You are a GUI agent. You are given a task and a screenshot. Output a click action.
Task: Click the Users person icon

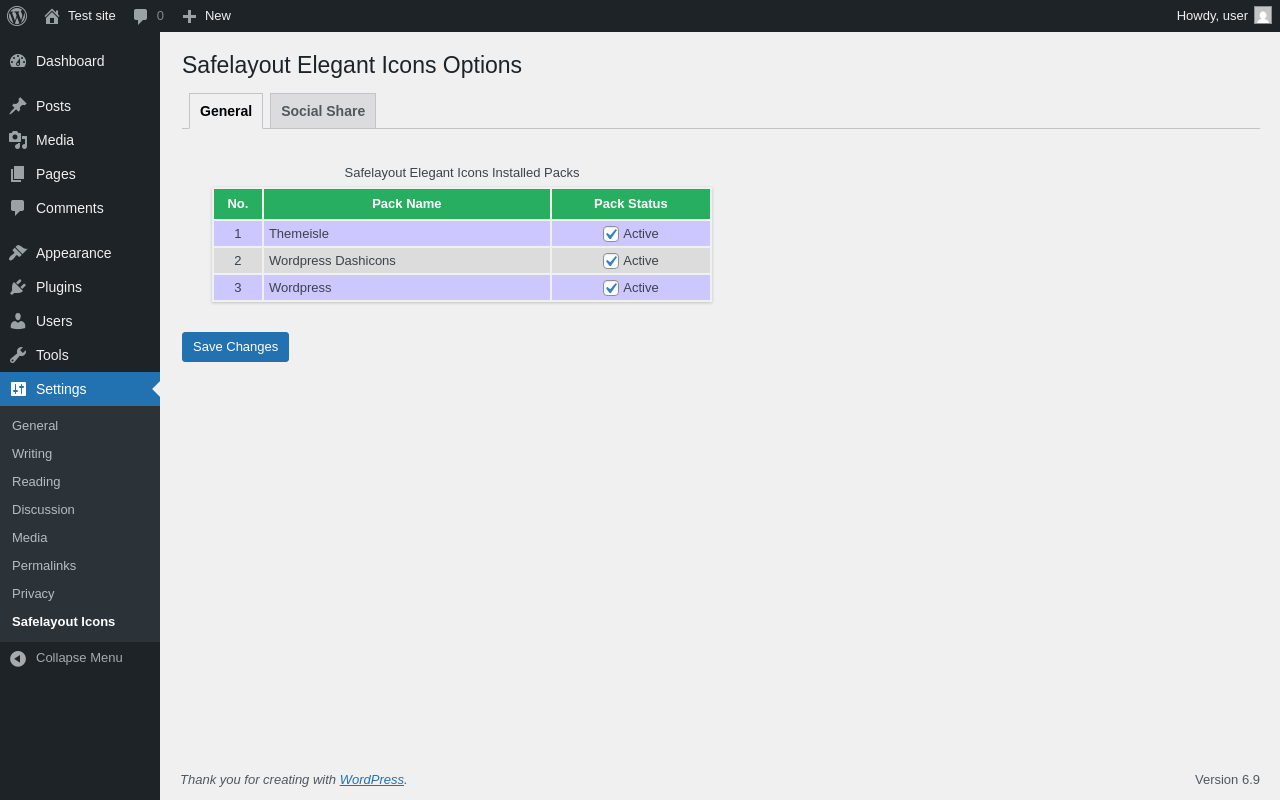[18, 321]
